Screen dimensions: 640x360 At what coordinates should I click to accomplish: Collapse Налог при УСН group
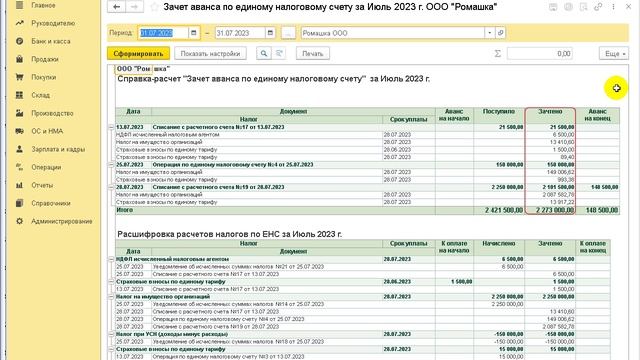(111, 334)
